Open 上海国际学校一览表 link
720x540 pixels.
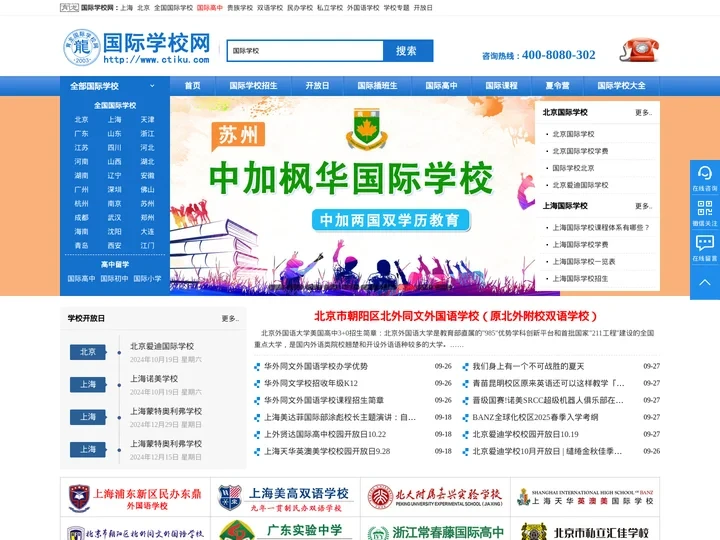pos(584,262)
